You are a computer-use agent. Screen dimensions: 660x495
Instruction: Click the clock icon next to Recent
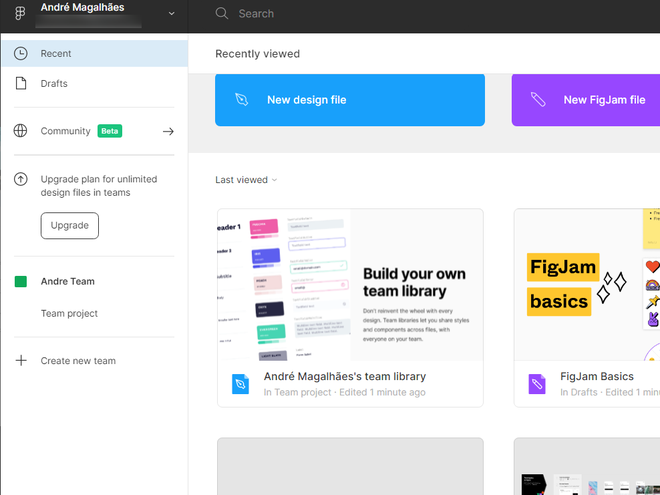[21, 53]
